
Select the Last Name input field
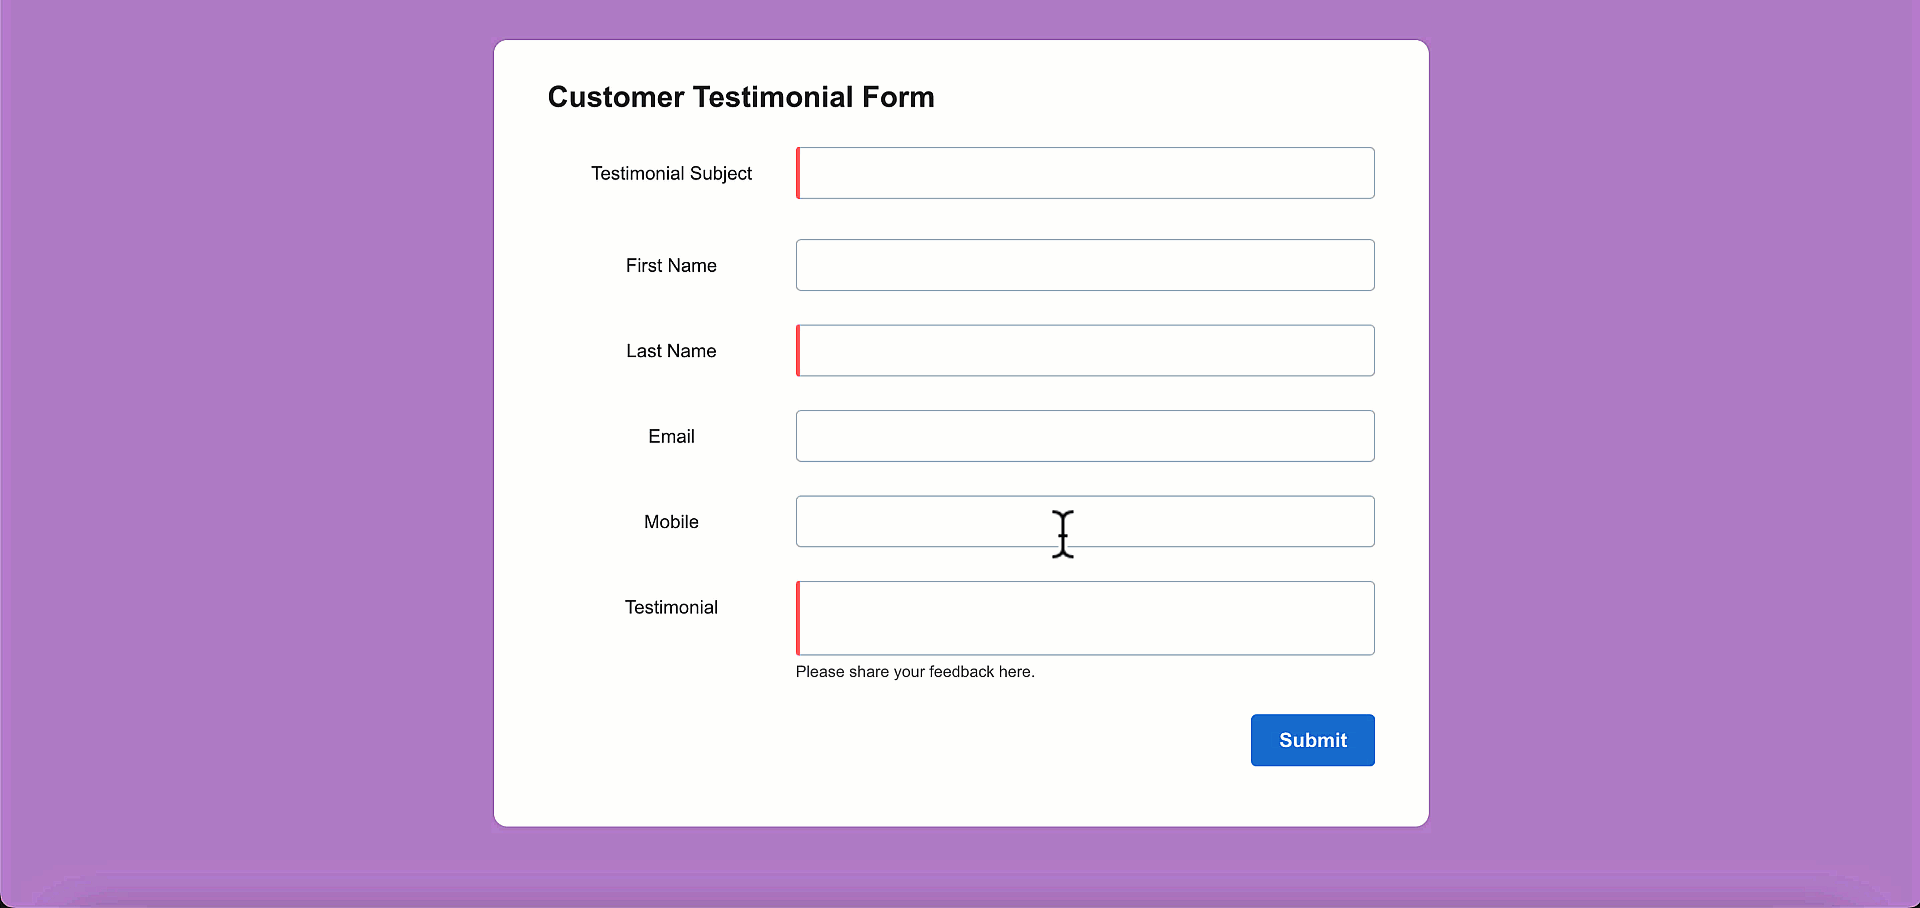(1085, 350)
